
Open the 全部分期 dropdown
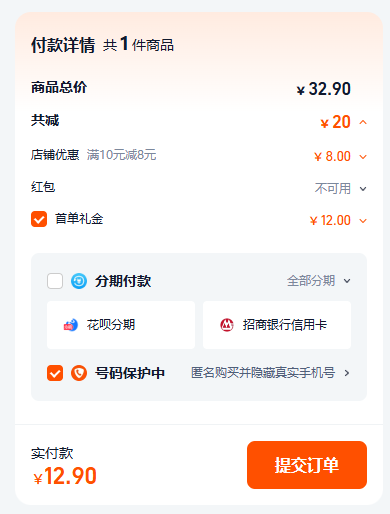click(x=319, y=281)
